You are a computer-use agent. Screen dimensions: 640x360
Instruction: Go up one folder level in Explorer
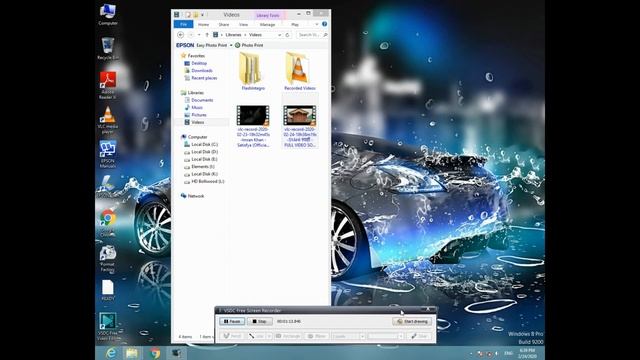click(x=207, y=35)
